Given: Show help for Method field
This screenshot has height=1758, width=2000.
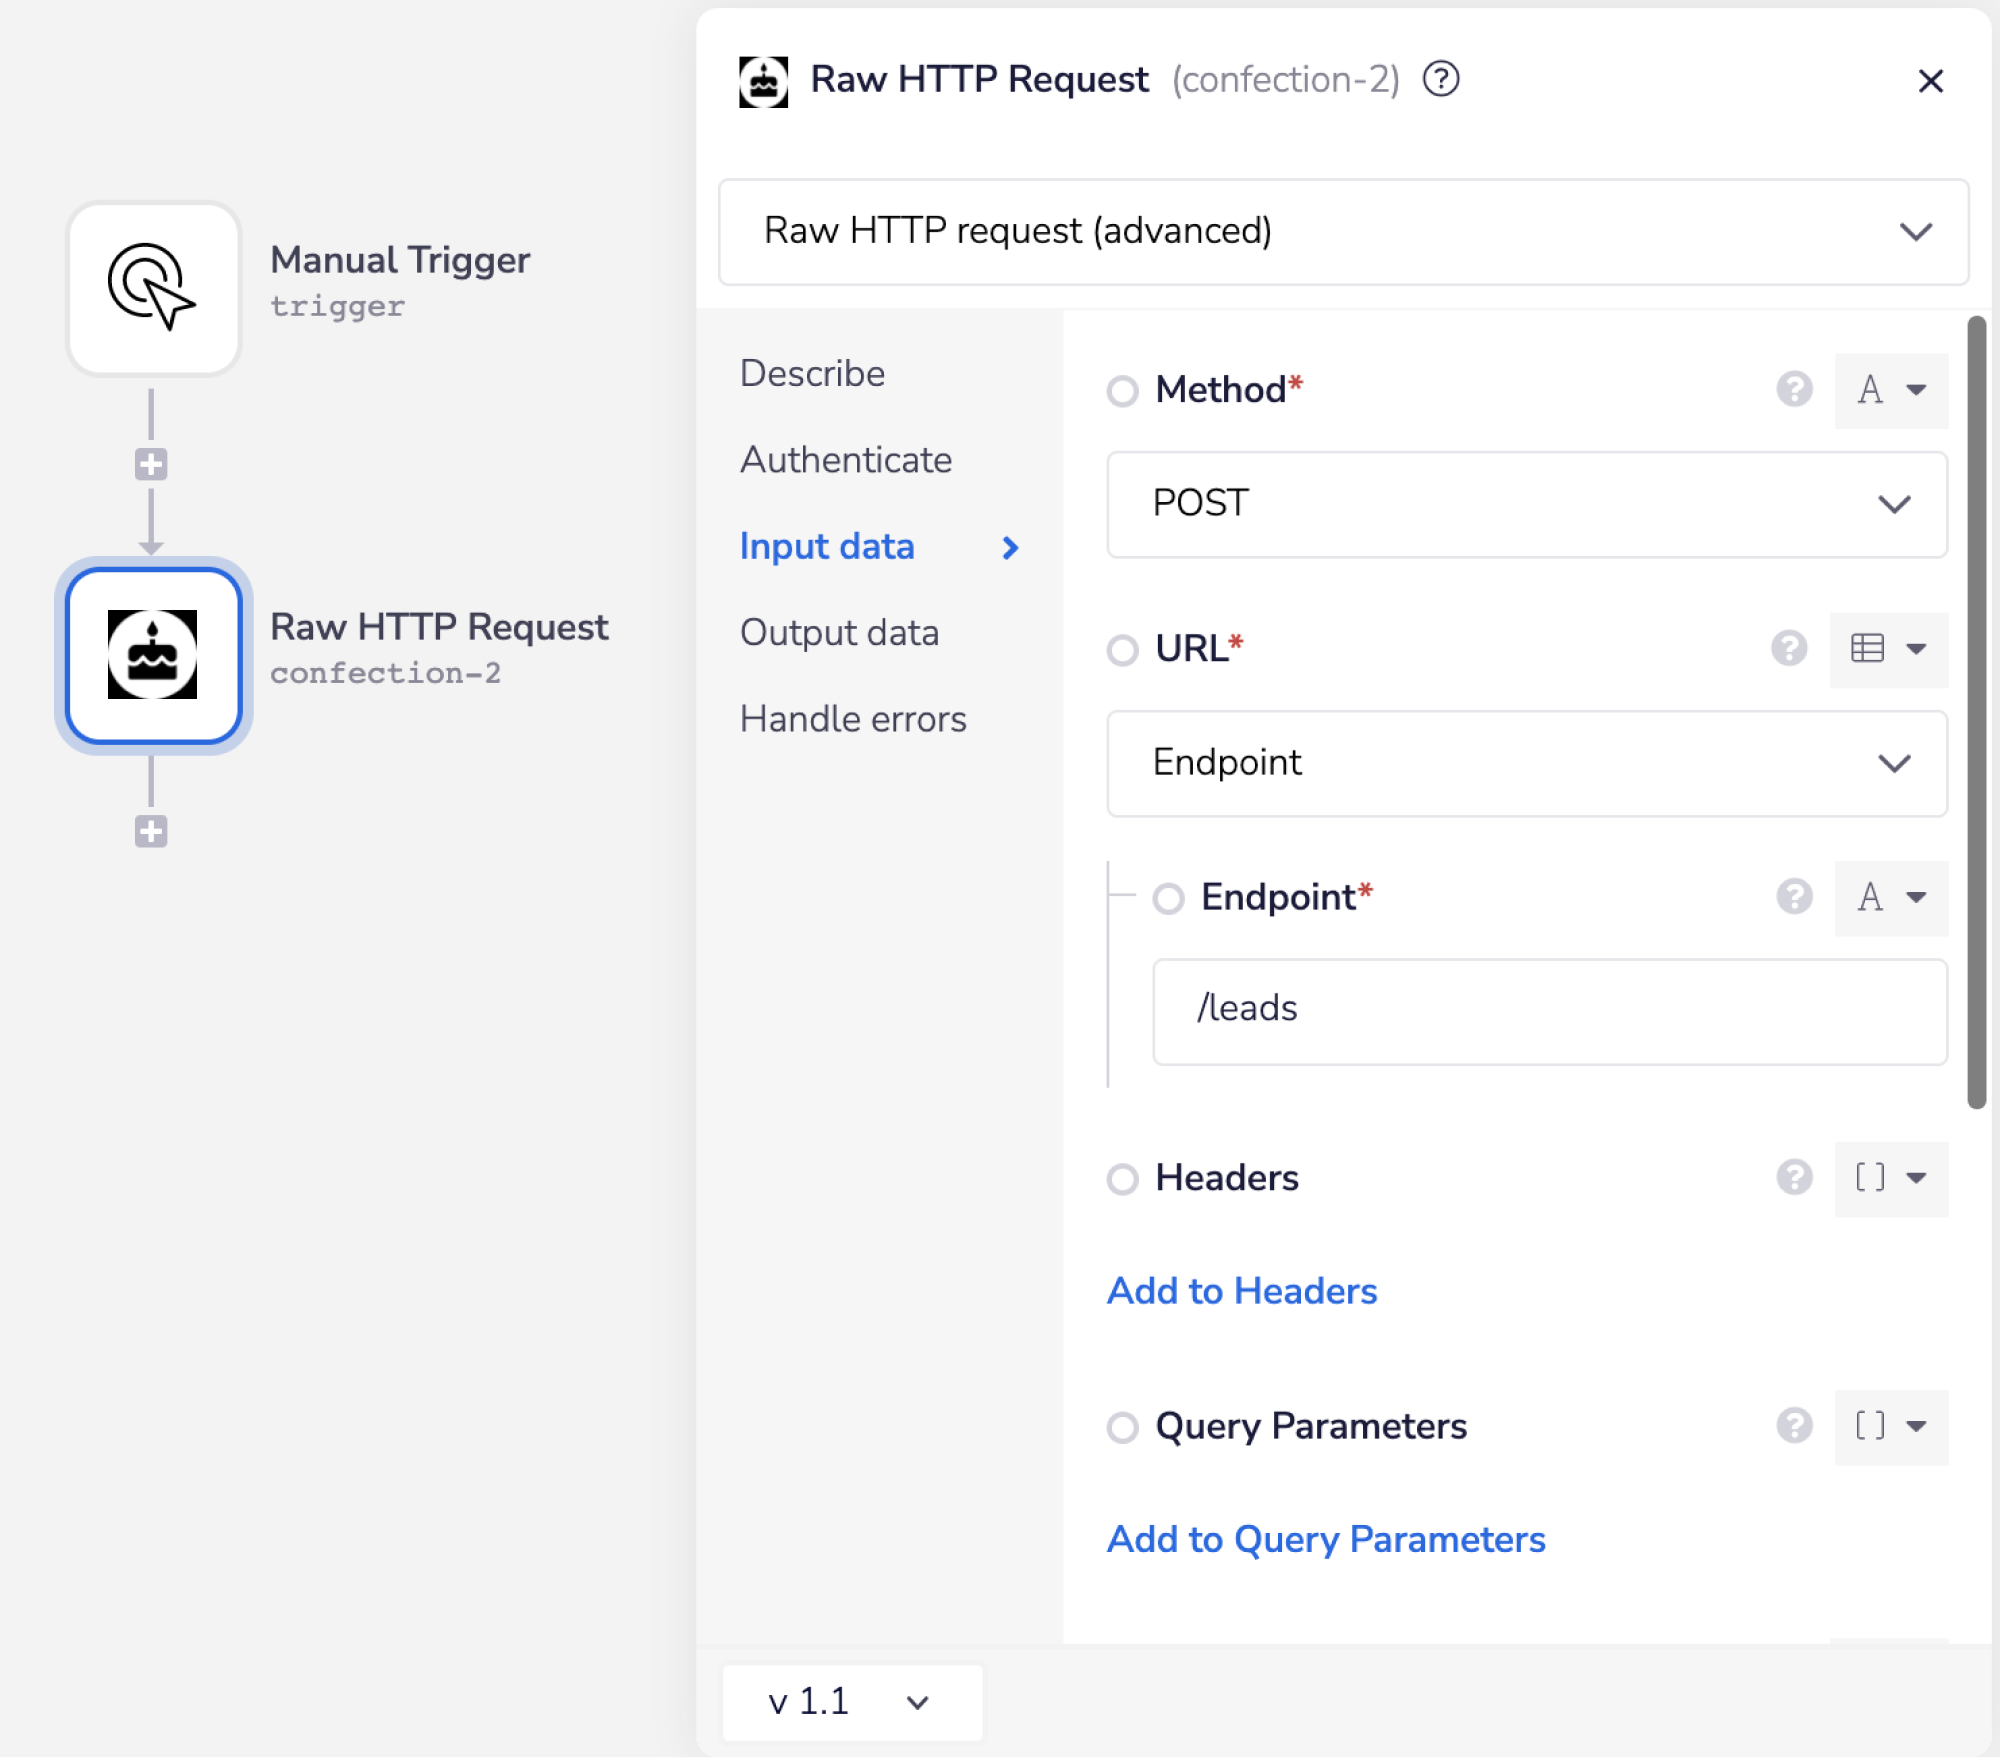Looking at the screenshot, I should pos(1794,389).
